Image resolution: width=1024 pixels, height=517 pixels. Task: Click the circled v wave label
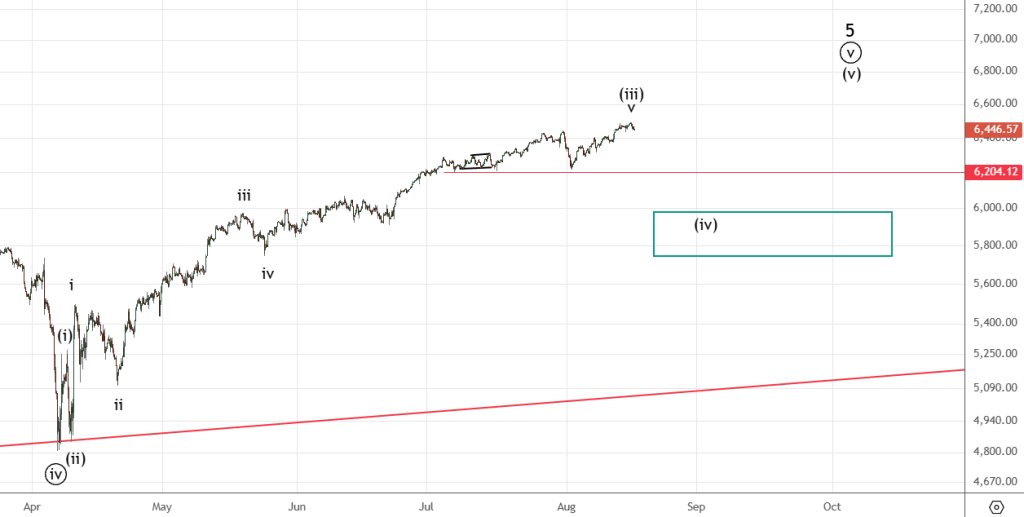[x=850, y=52]
